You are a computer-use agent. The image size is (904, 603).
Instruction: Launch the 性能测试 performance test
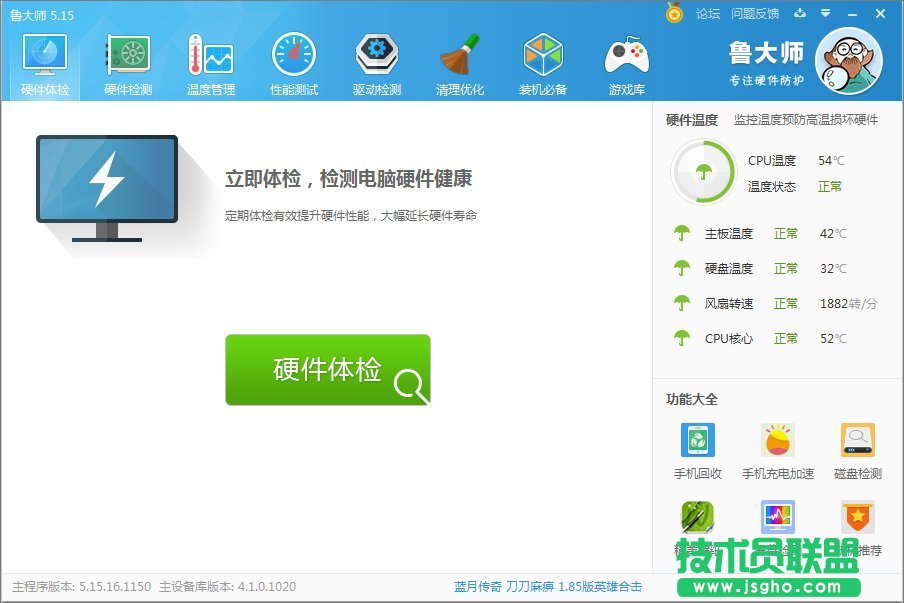(293, 62)
